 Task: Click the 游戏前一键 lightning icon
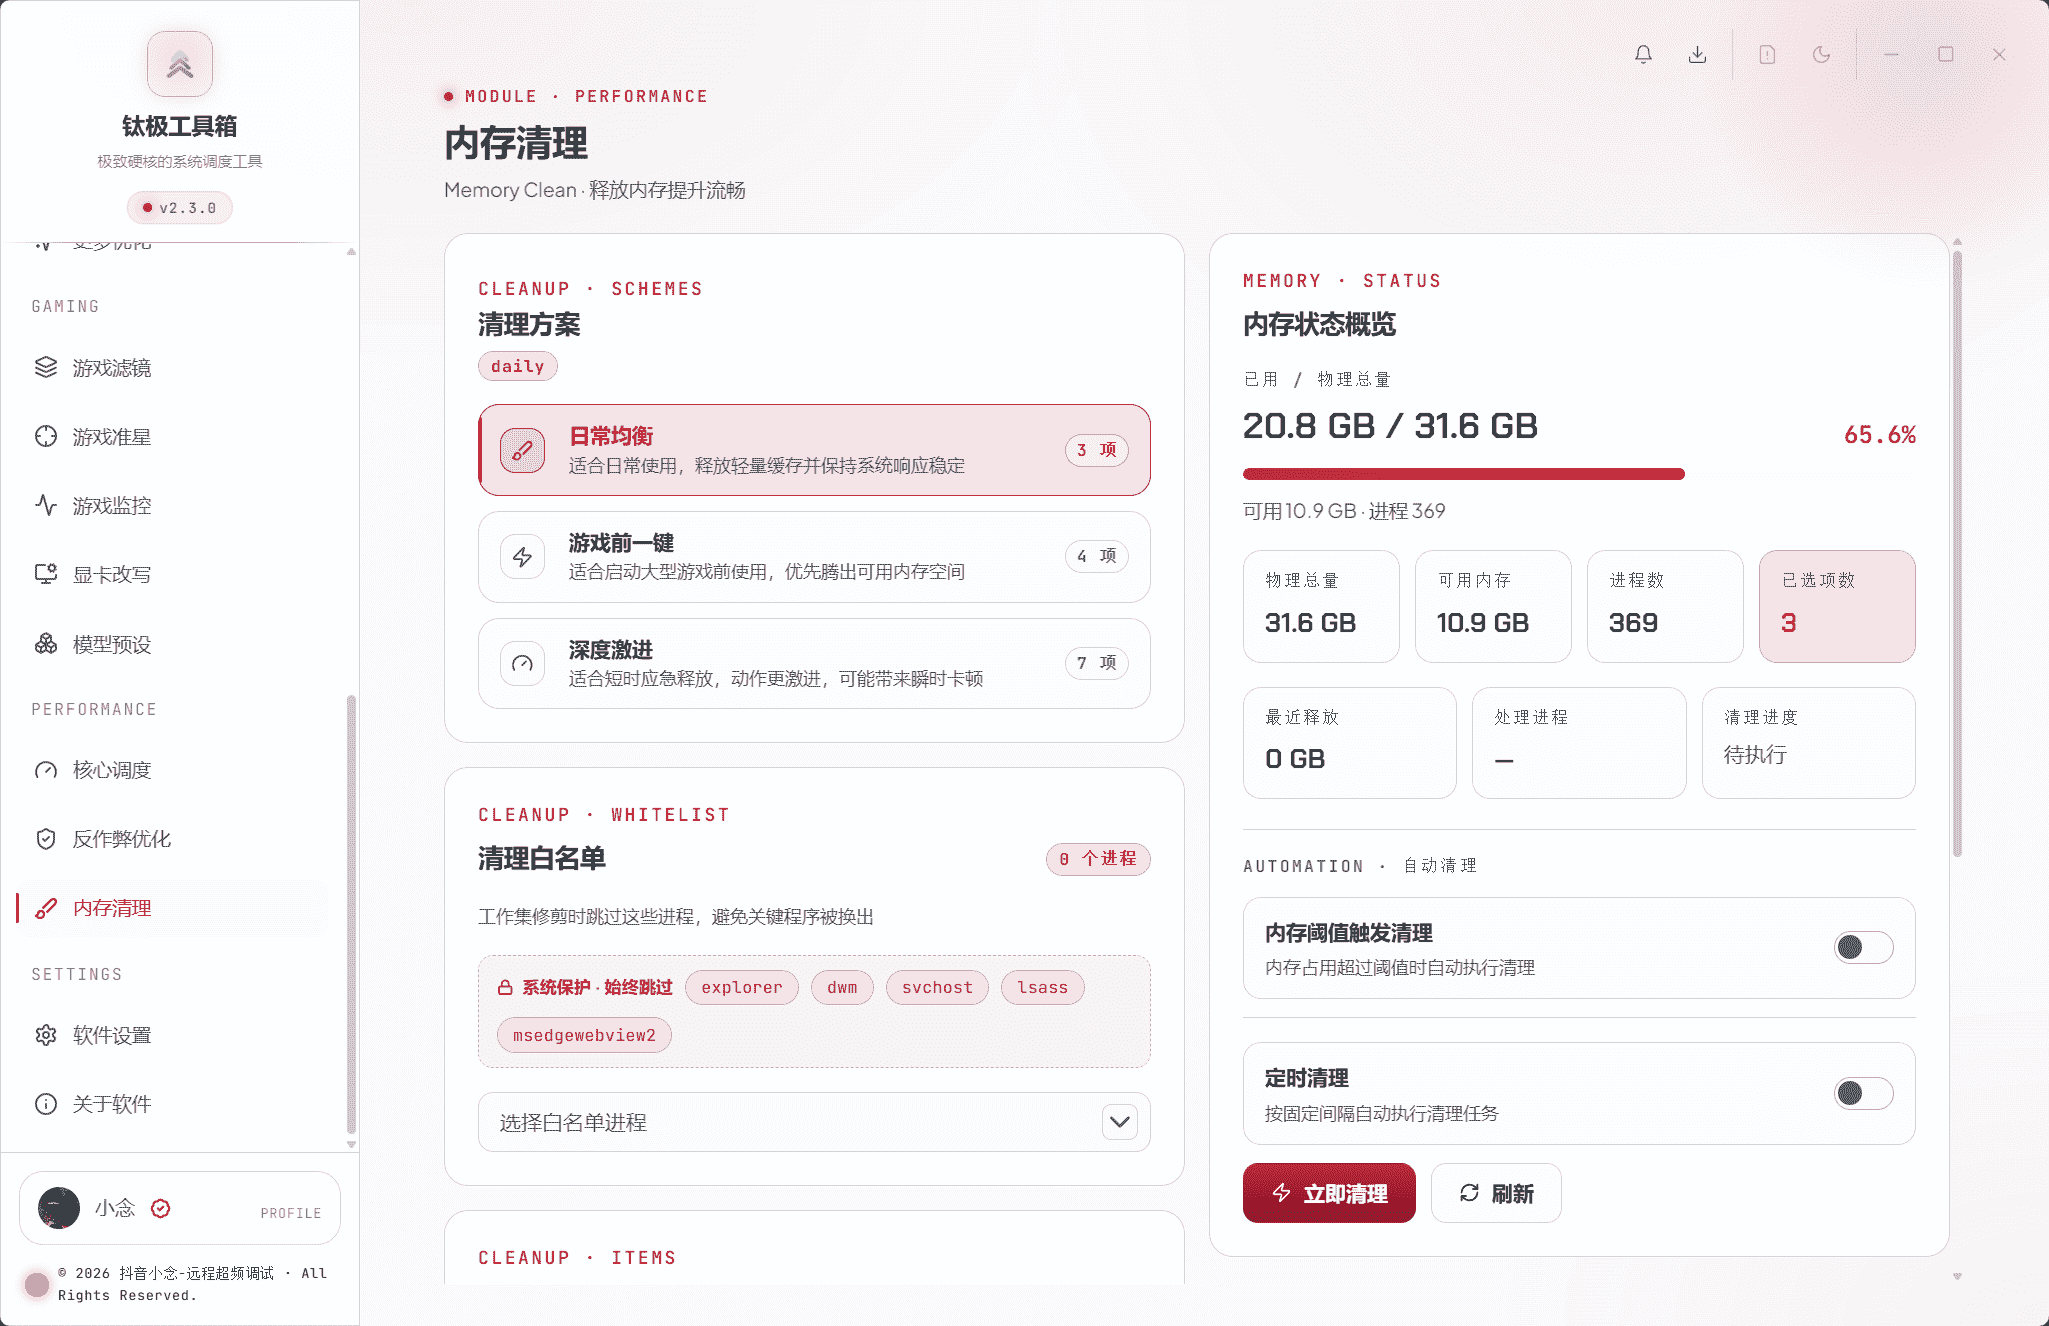[522, 557]
